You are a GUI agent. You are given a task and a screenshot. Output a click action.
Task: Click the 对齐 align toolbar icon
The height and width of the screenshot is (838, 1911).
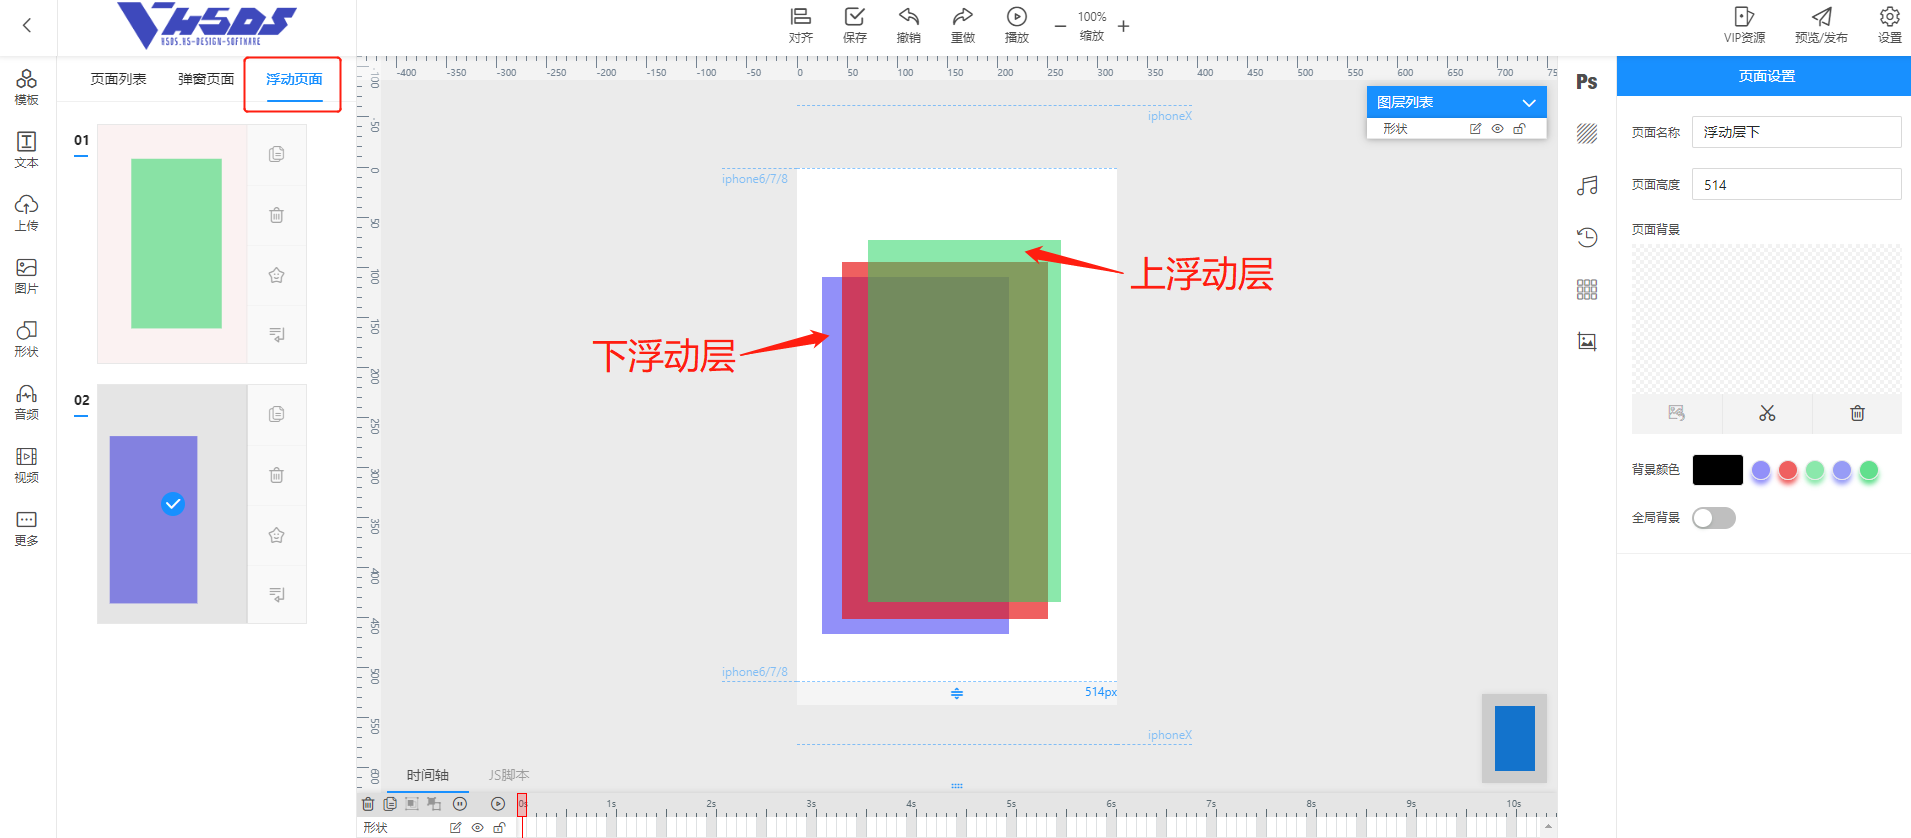[x=801, y=25]
